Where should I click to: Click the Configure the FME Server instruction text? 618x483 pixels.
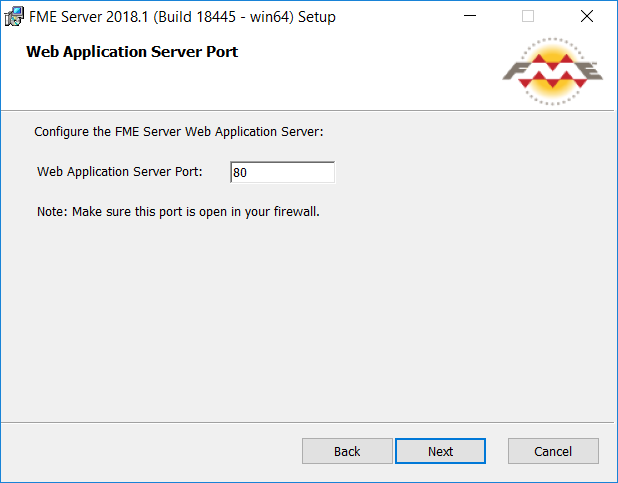pos(179,132)
